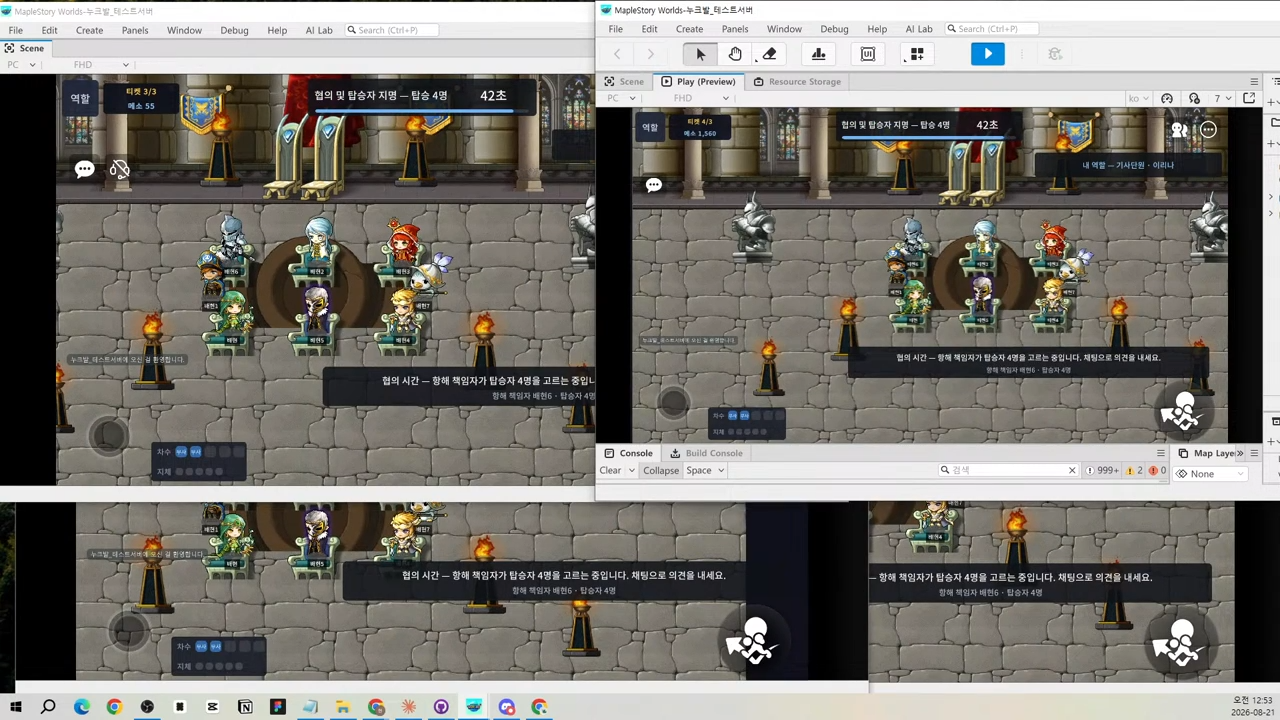1280x720 pixels.
Task: Click the friends icon in right preview
Action: click(x=1180, y=129)
